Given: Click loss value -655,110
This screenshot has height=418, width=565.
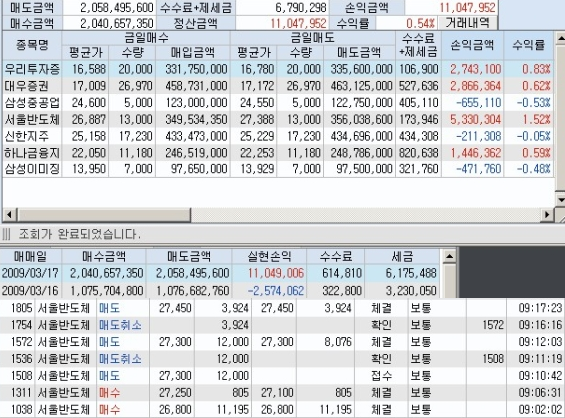Looking at the screenshot, I should pyautogui.click(x=478, y=103).
